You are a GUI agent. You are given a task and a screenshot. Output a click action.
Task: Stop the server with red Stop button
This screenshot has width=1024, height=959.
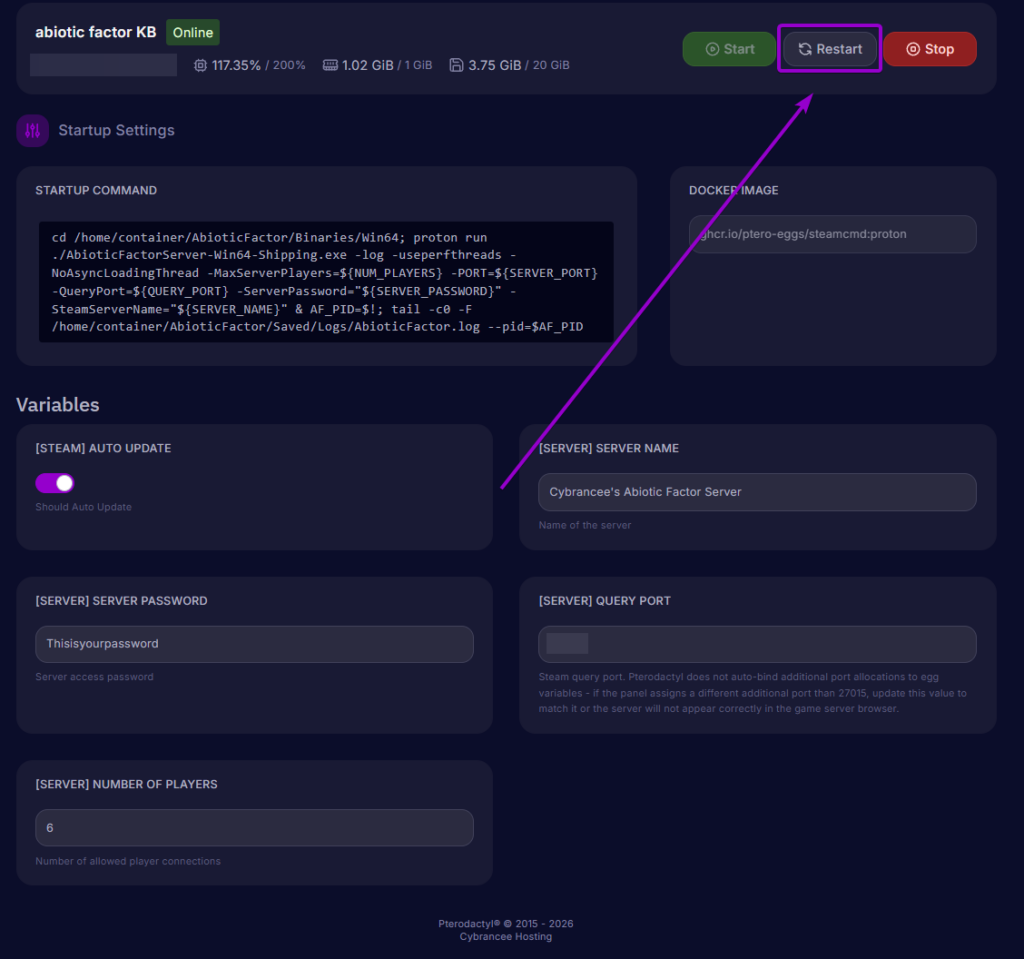[x=930, y=49]
